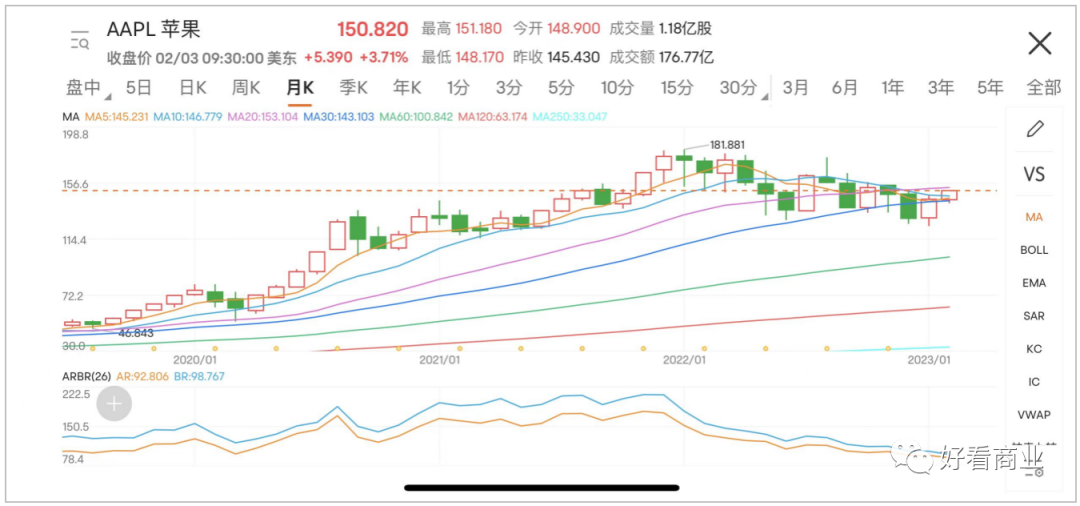This screenshot has width=1080, height=506.
Task: Choose the 3分 minute interval
Action: pyautogui.click(x=509, y=87)
